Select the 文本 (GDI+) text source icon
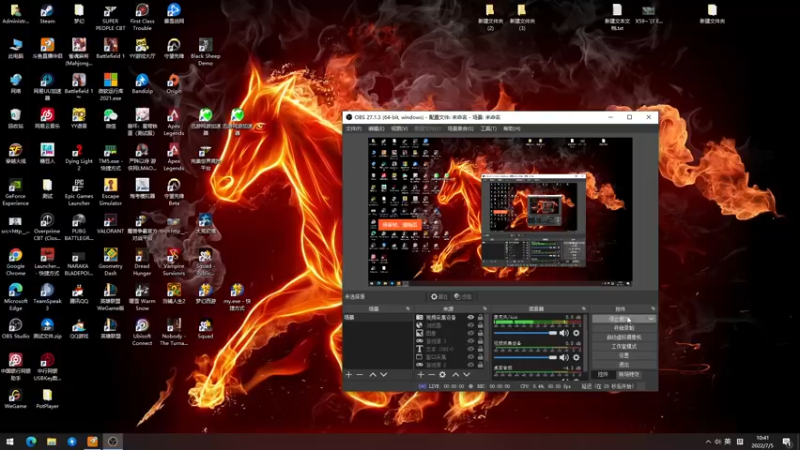800x450 pixels. (x=419, y=349)
